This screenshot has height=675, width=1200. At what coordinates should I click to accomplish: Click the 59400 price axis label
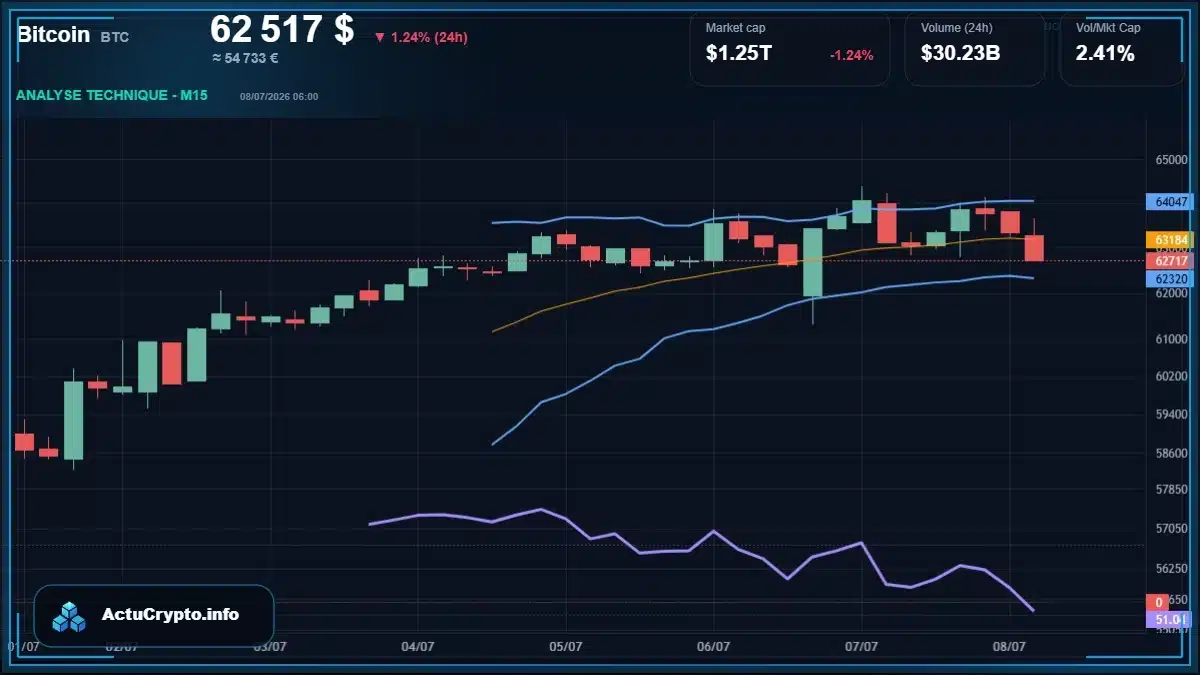[1171, 413]
